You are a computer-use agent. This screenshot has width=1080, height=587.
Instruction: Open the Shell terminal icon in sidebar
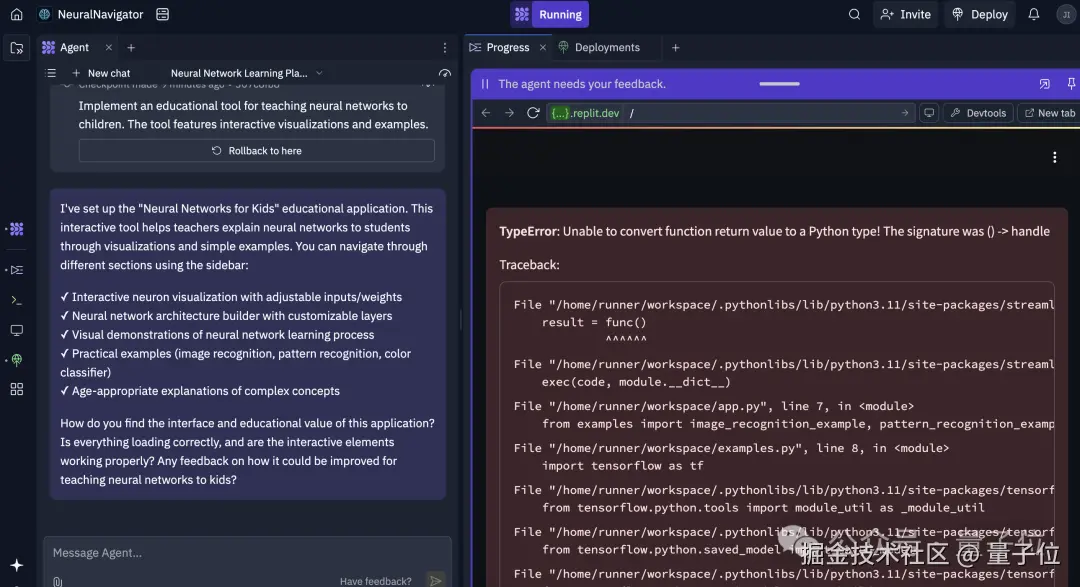pos(17,300)
